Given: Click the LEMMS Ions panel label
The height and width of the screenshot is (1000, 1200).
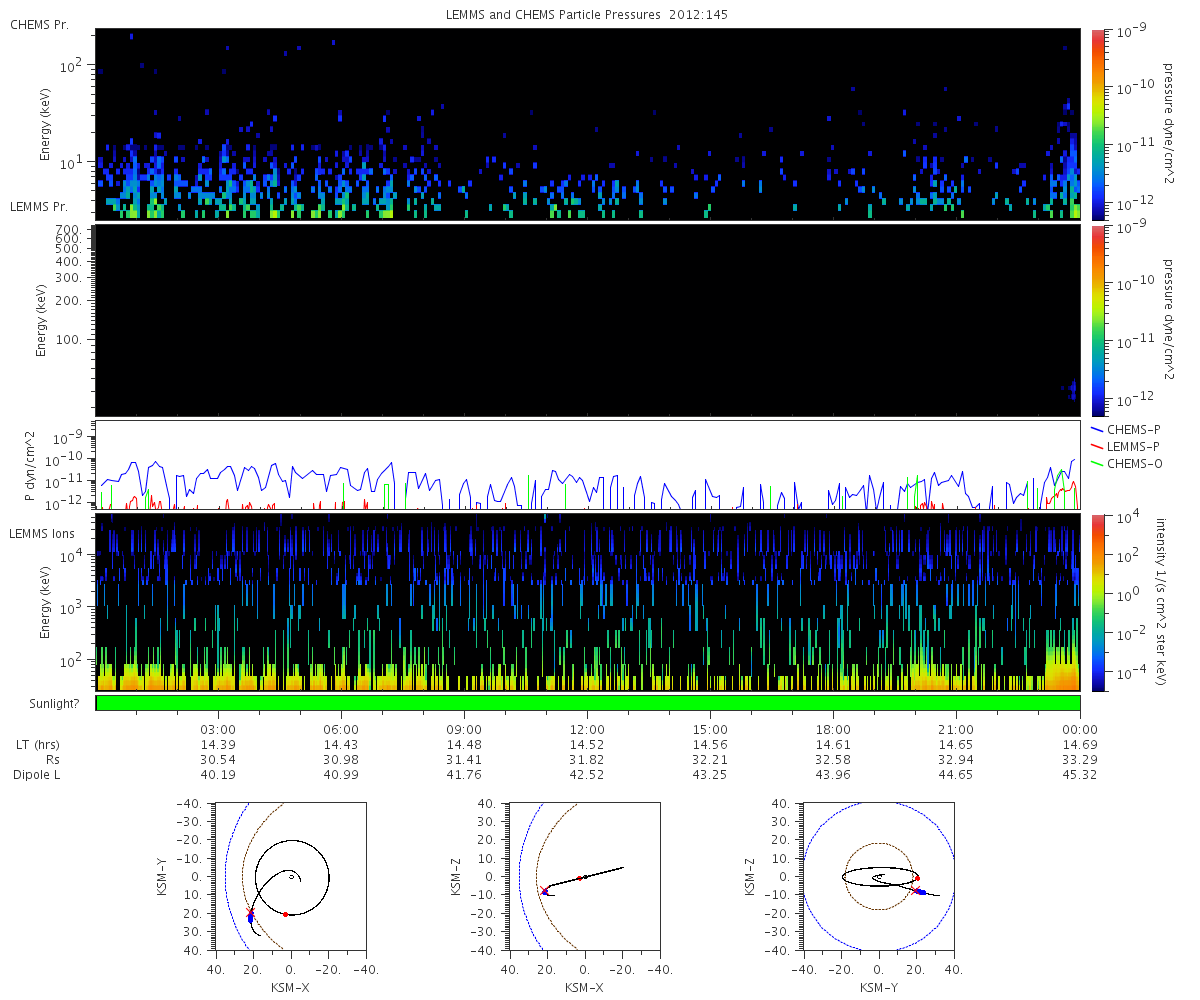Looking at the screenshot, I should click(44, 535).
